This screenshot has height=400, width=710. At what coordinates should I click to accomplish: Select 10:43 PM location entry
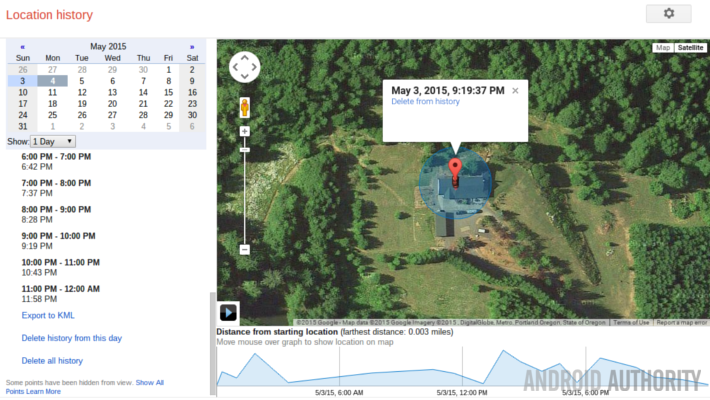(39, 272)
